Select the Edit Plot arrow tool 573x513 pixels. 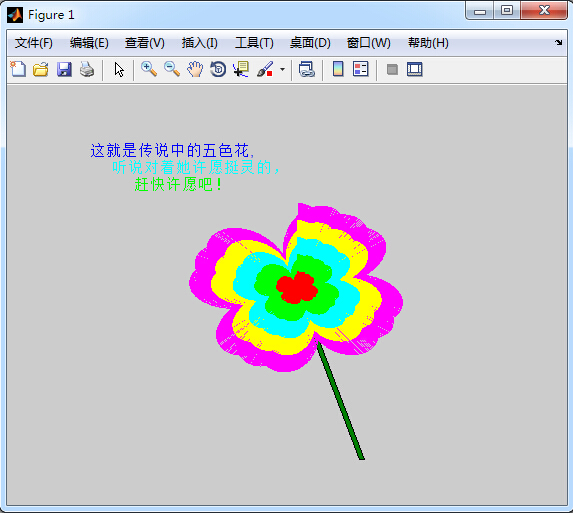pos(119,69)
